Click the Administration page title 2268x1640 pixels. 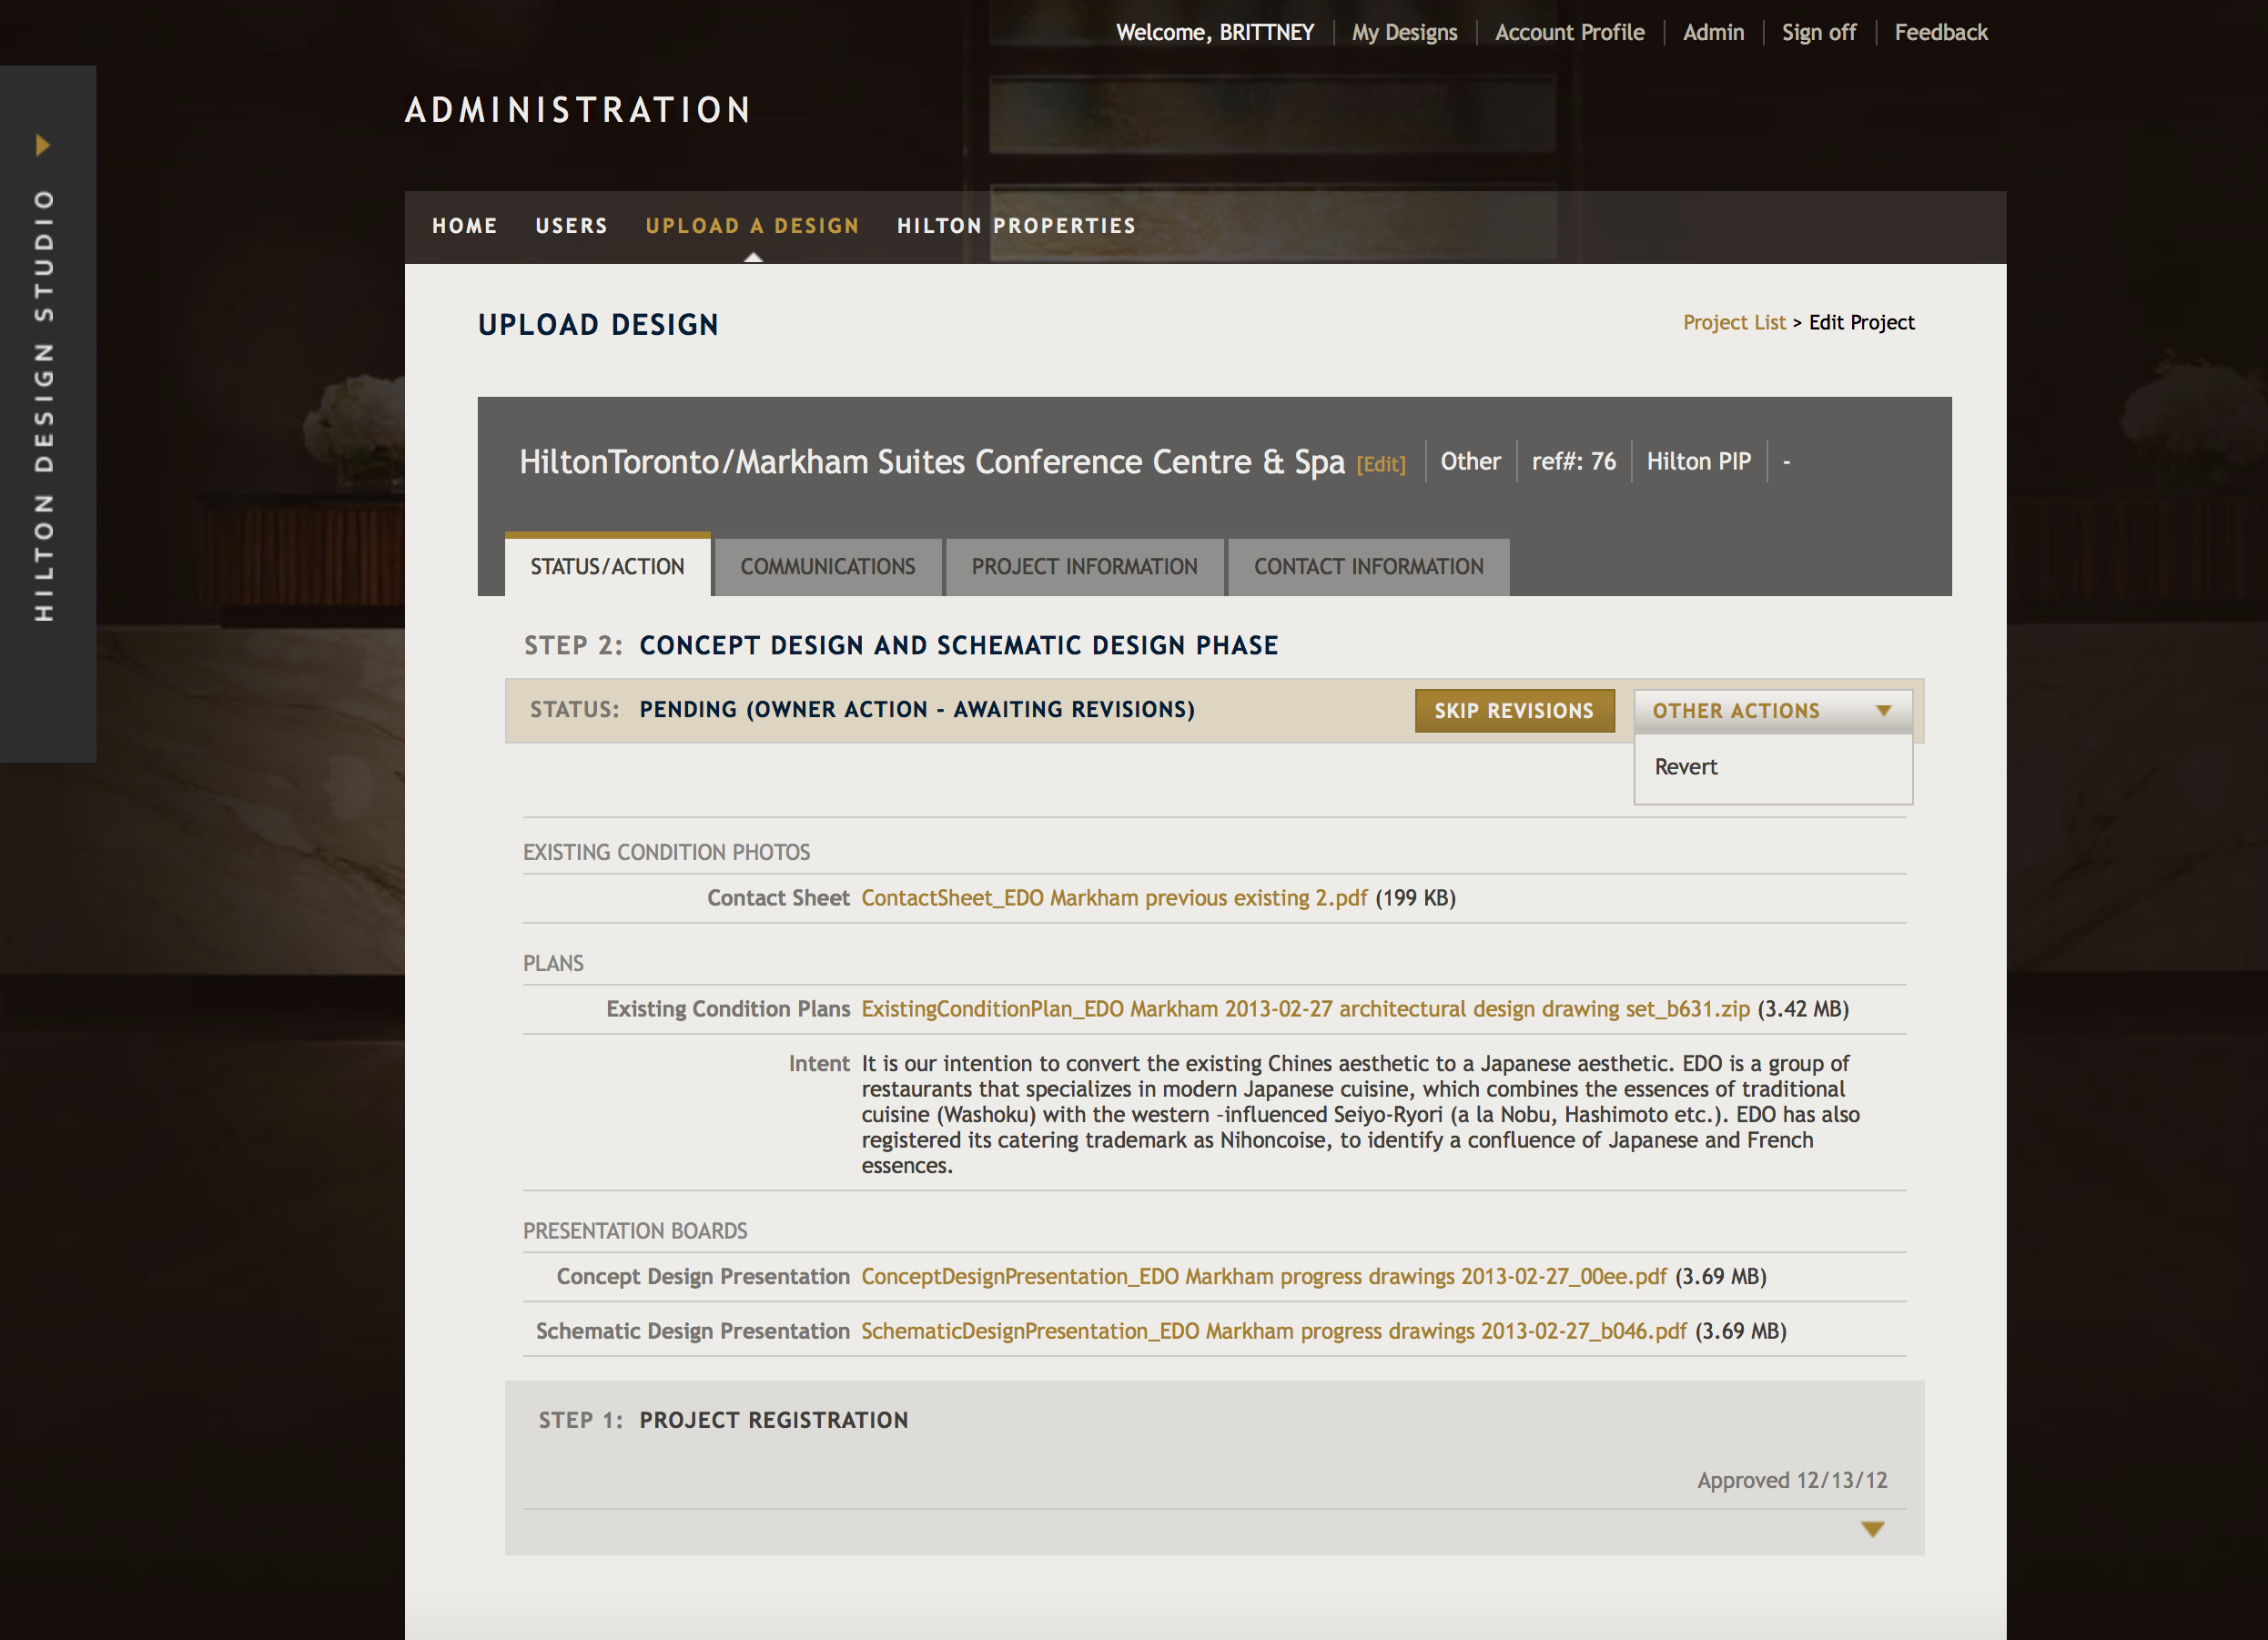pyautogui.click(x=578, y=110)
